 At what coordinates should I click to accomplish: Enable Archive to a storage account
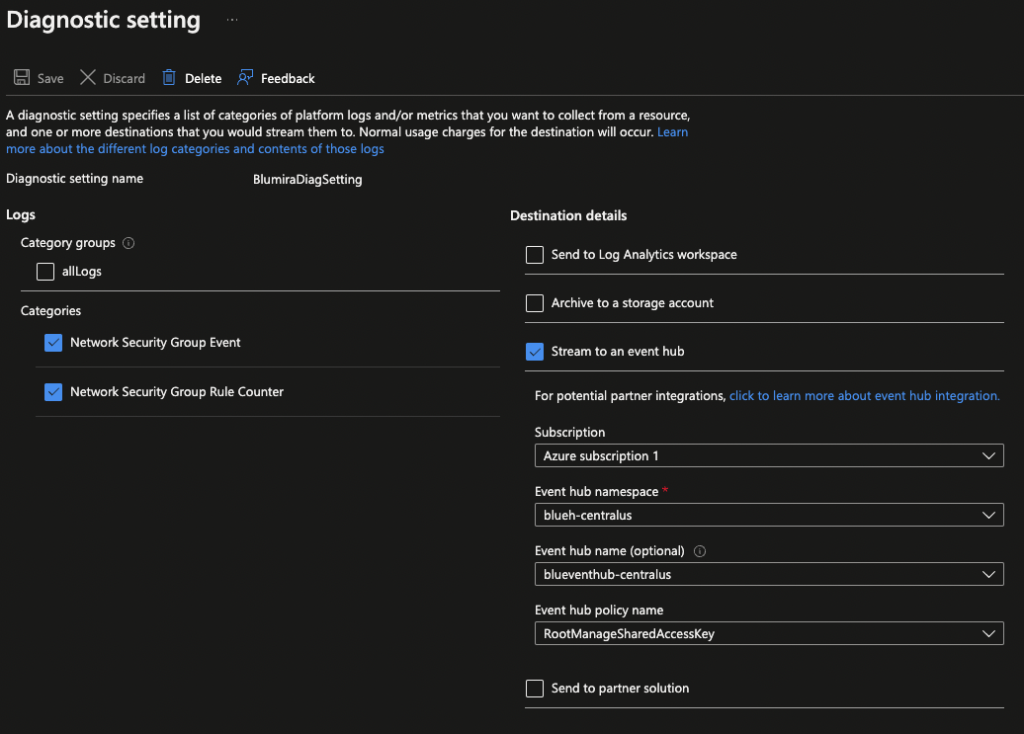click(x=535, y=303)
